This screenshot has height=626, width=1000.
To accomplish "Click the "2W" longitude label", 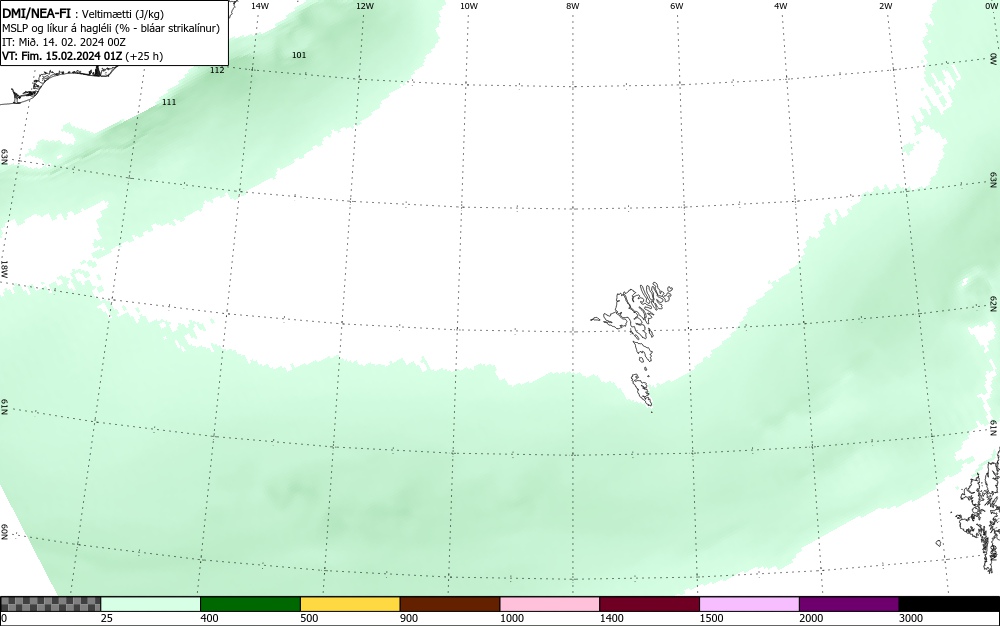I will (x=885, y=6).
